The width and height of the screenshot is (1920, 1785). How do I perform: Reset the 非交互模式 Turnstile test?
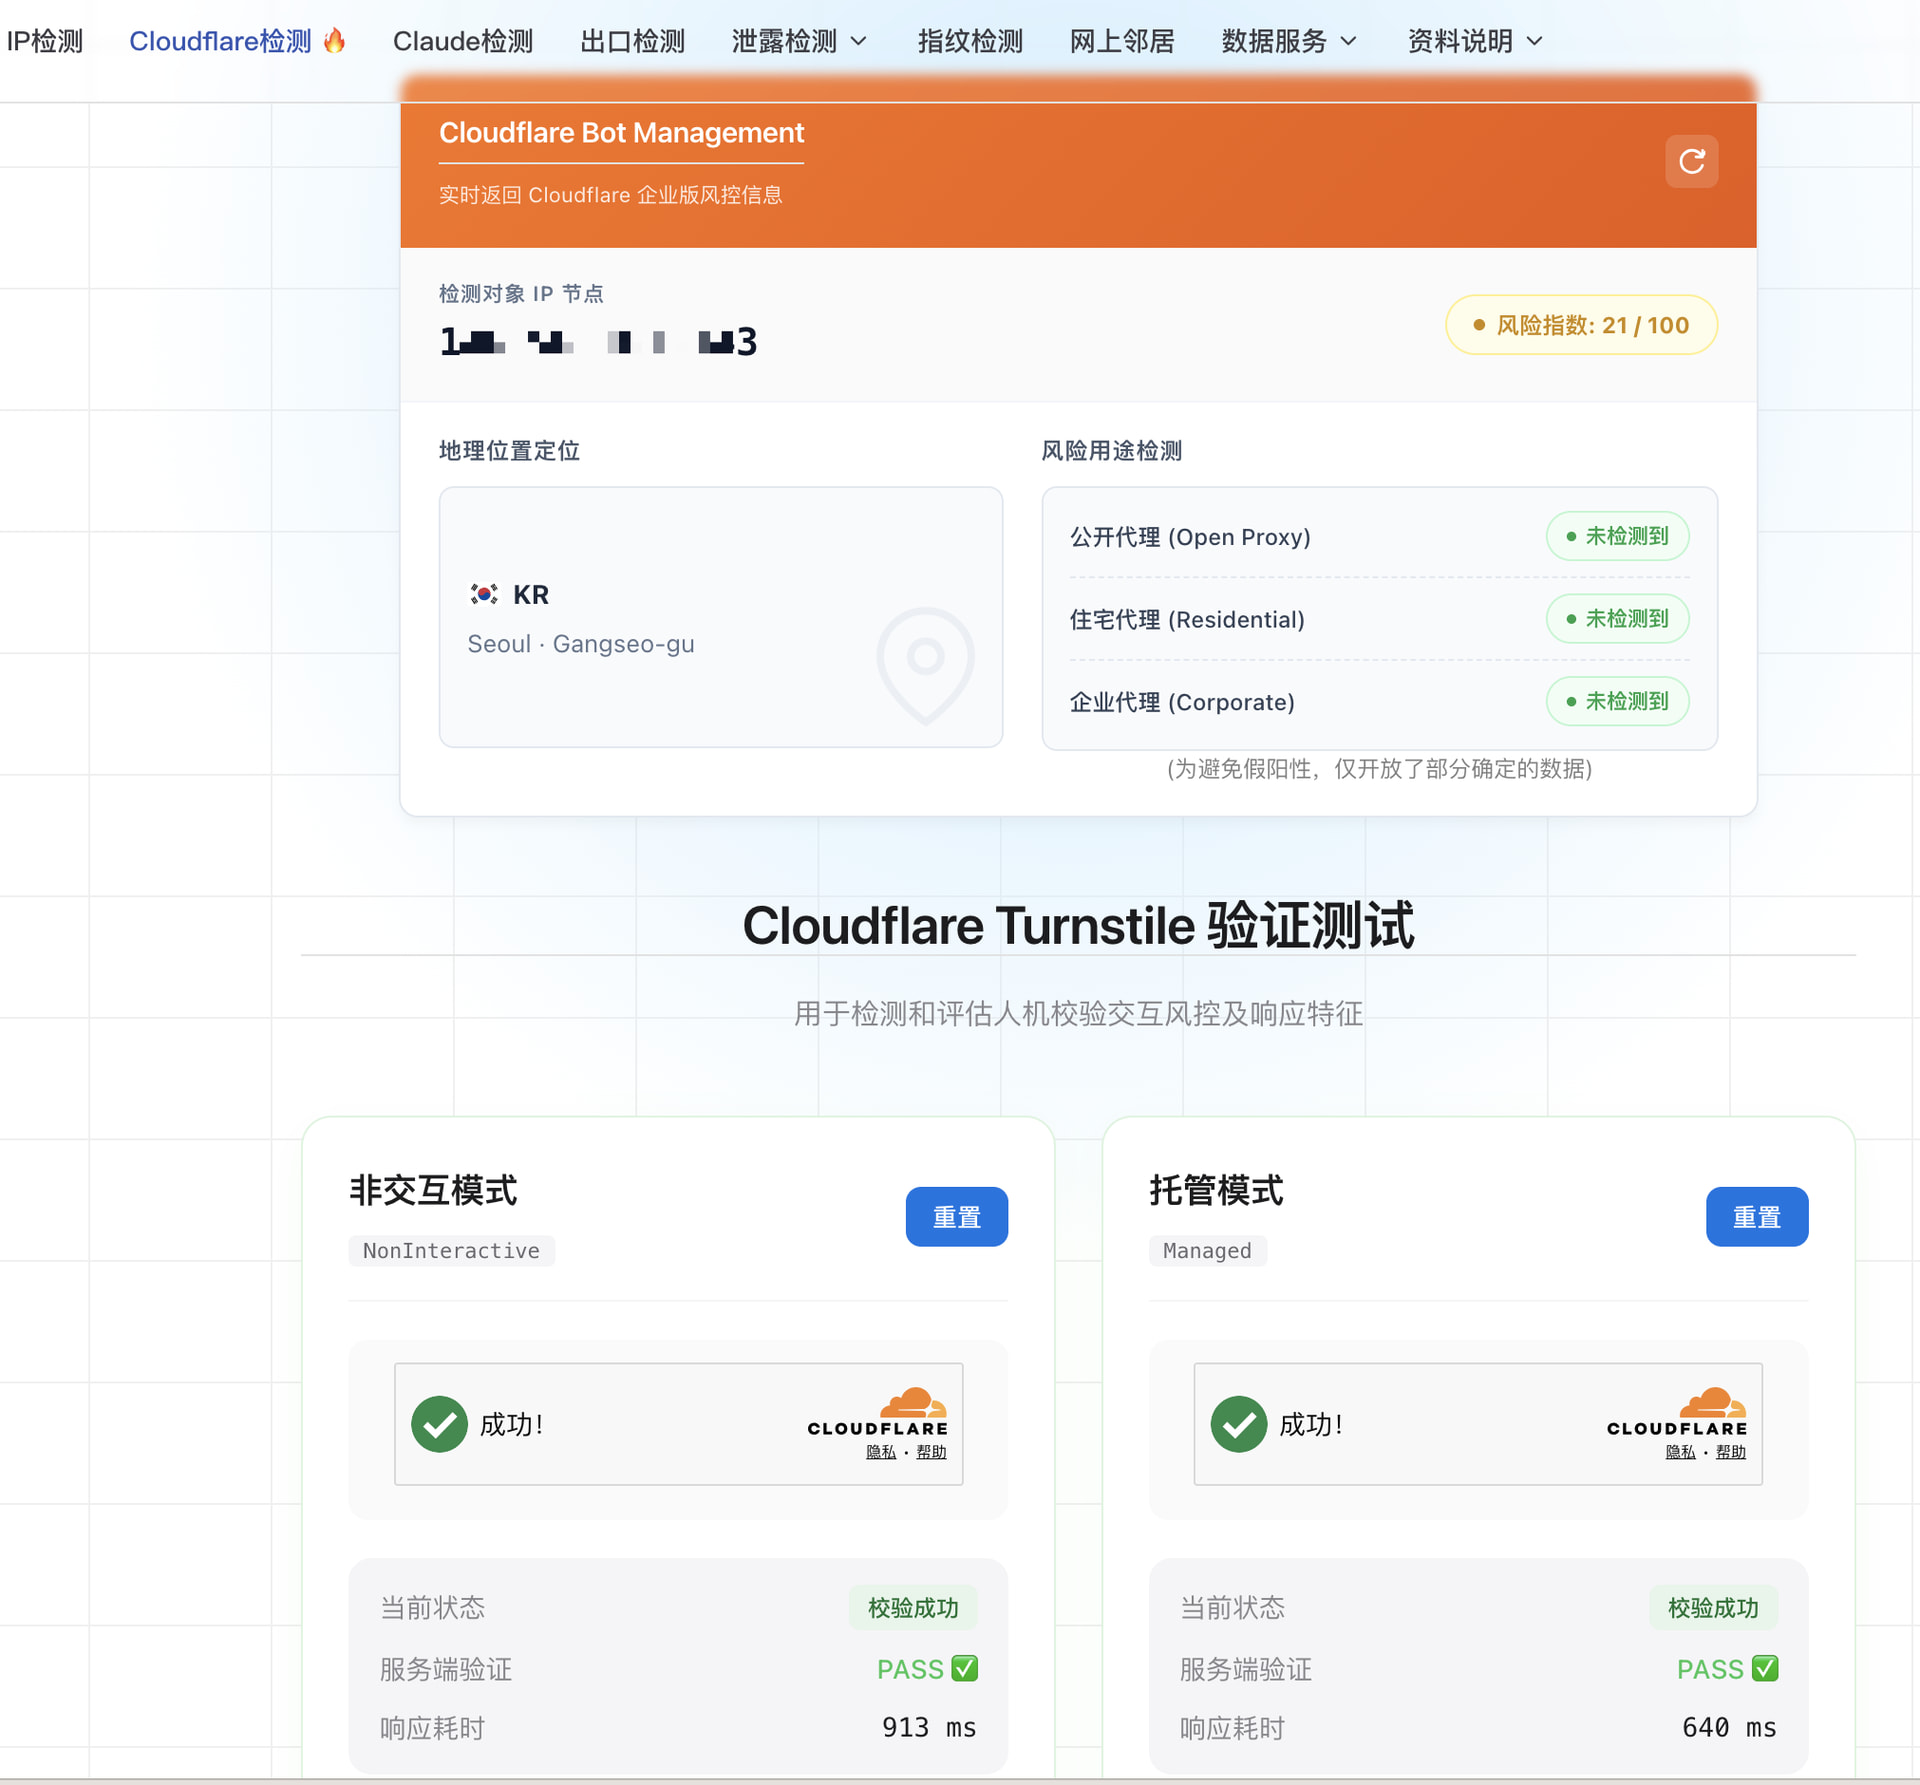coord(956,1216)
